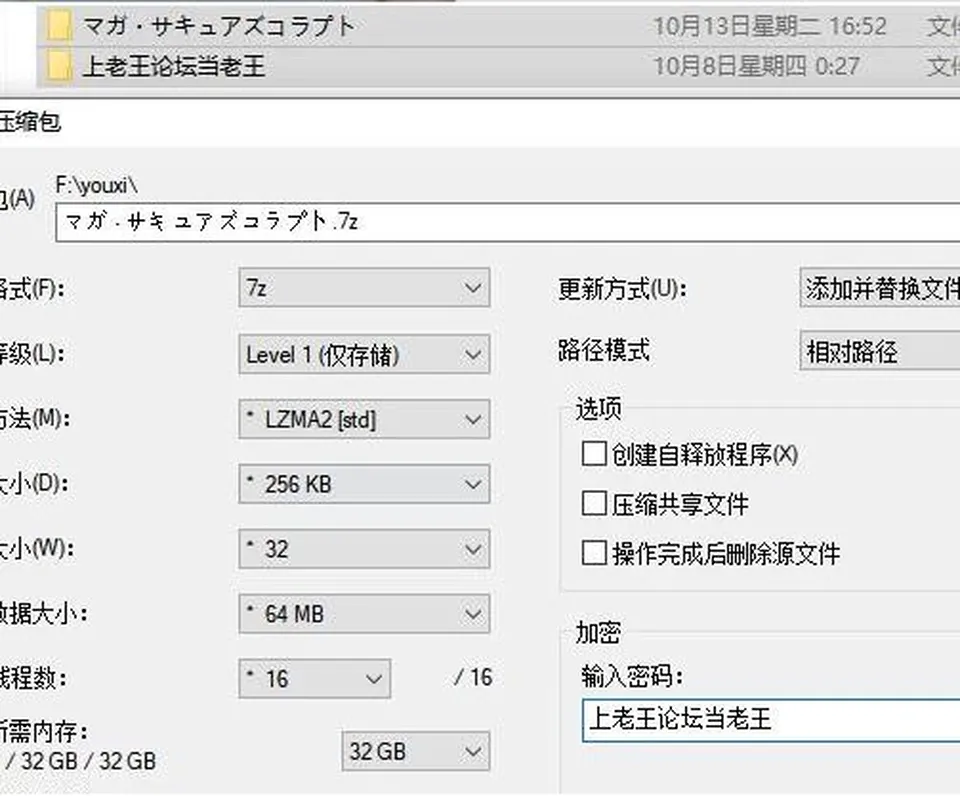
Task: Click folder icon beside 上老王论坛当老王 in file list
Action: point(59,66)
